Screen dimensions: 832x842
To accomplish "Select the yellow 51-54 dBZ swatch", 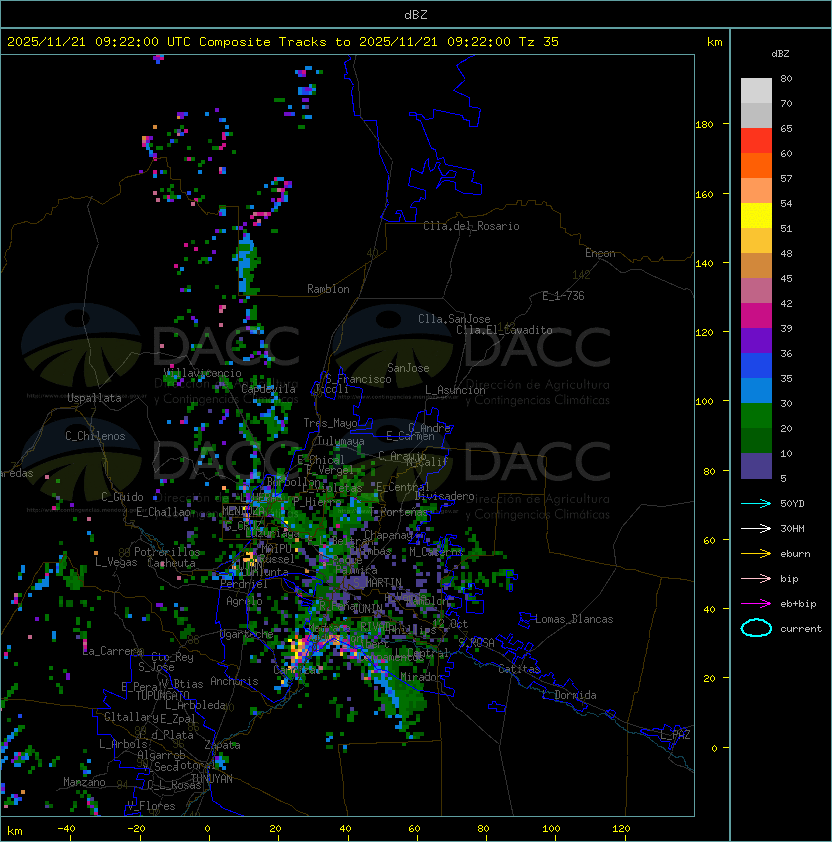I will point(756,216).
